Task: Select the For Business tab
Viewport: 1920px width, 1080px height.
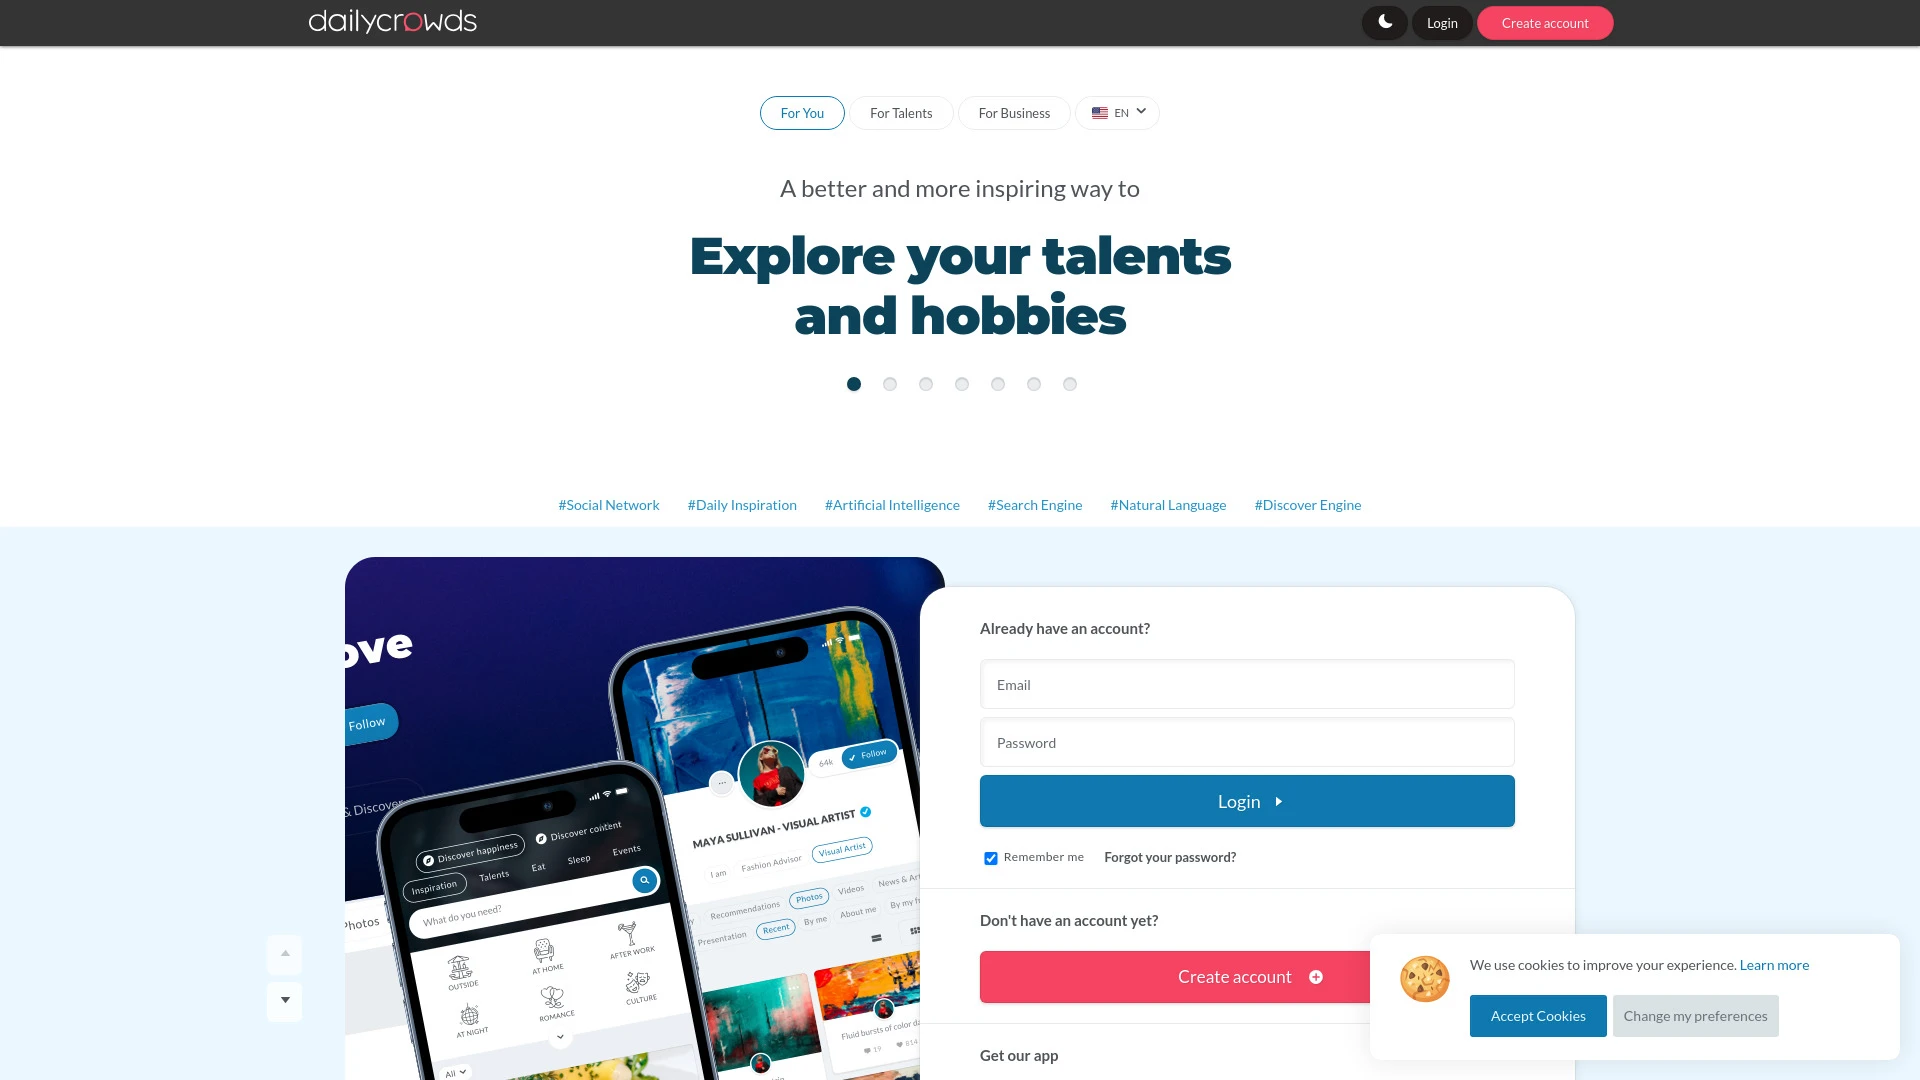Action: pos(1013,112)
